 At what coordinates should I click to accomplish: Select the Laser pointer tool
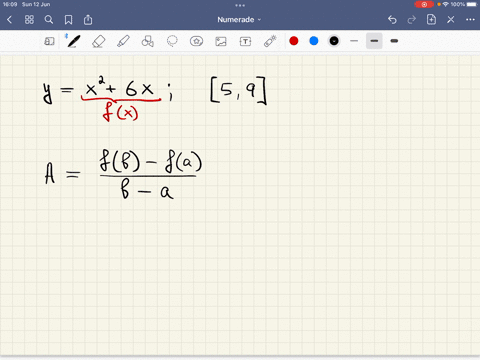click(x=270, y=41)
